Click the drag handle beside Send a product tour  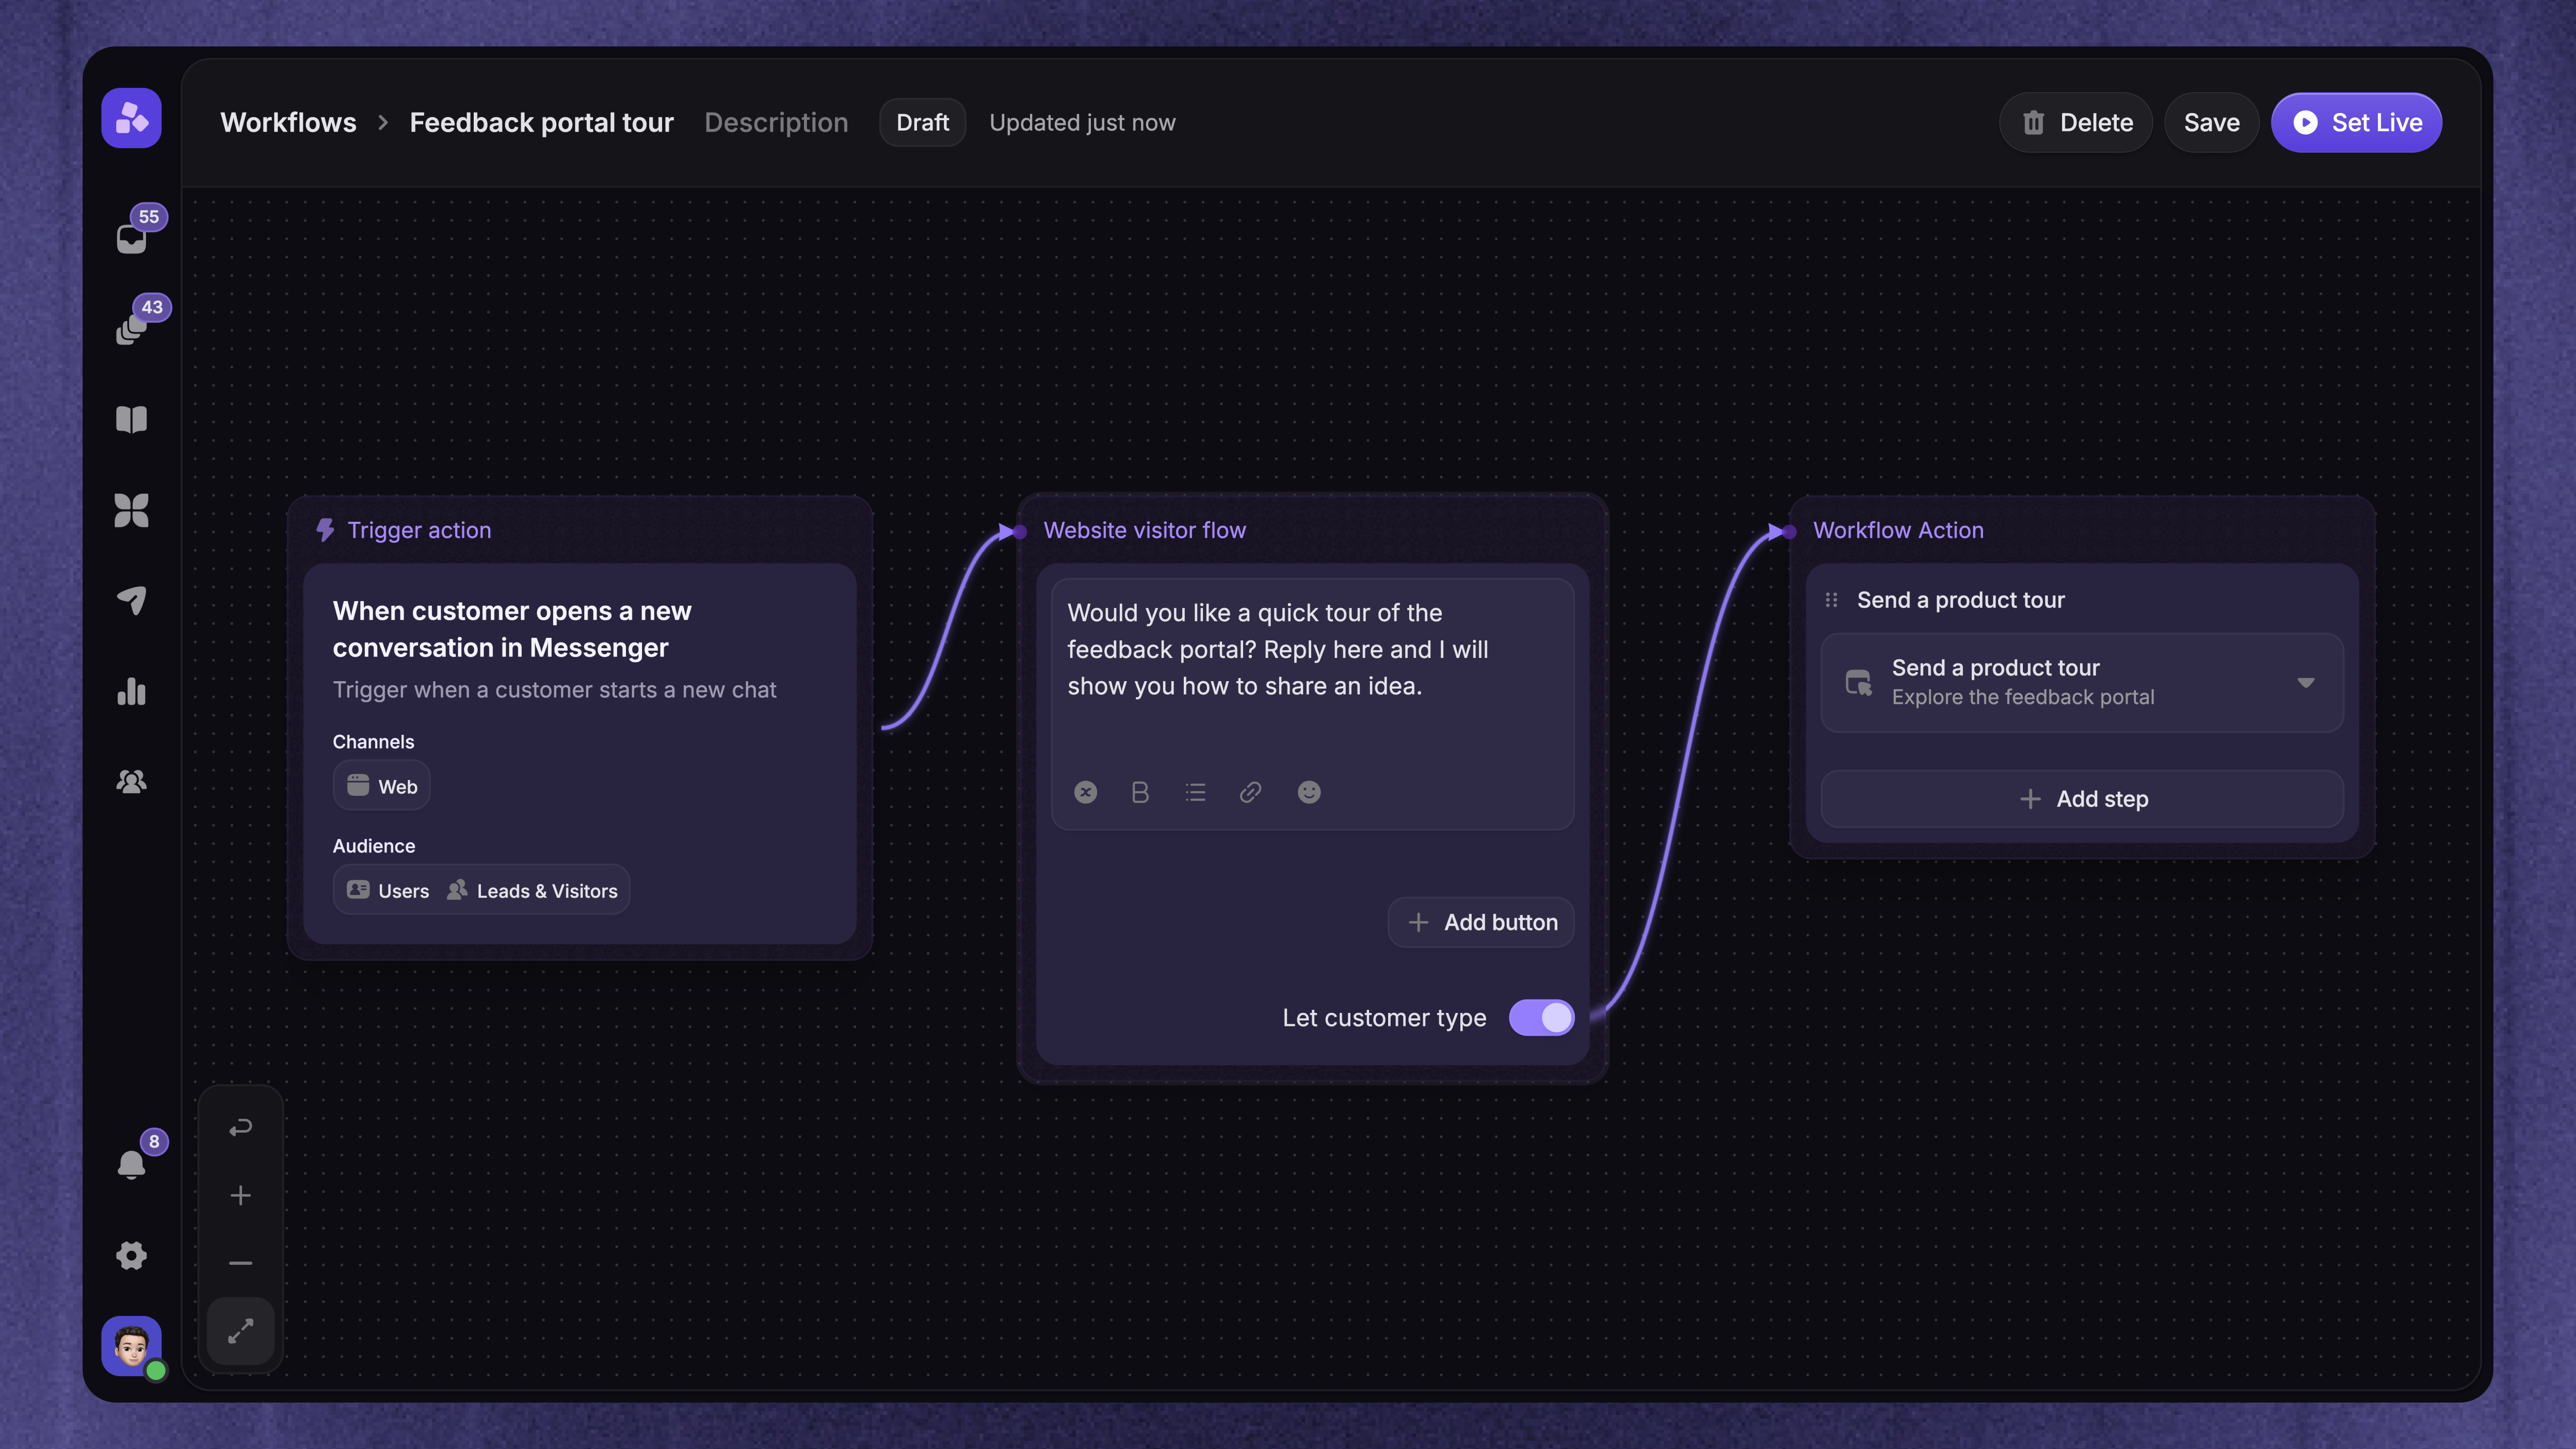pos(1831,600)
